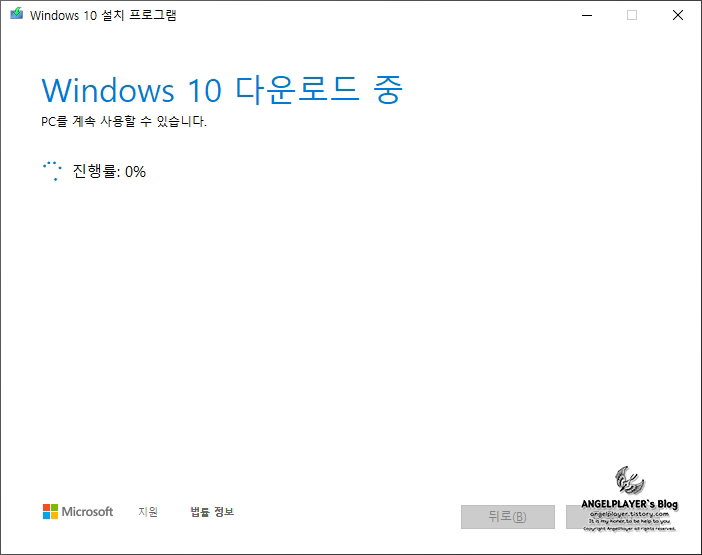Click the Microsoft logo

tap(78, 512)
